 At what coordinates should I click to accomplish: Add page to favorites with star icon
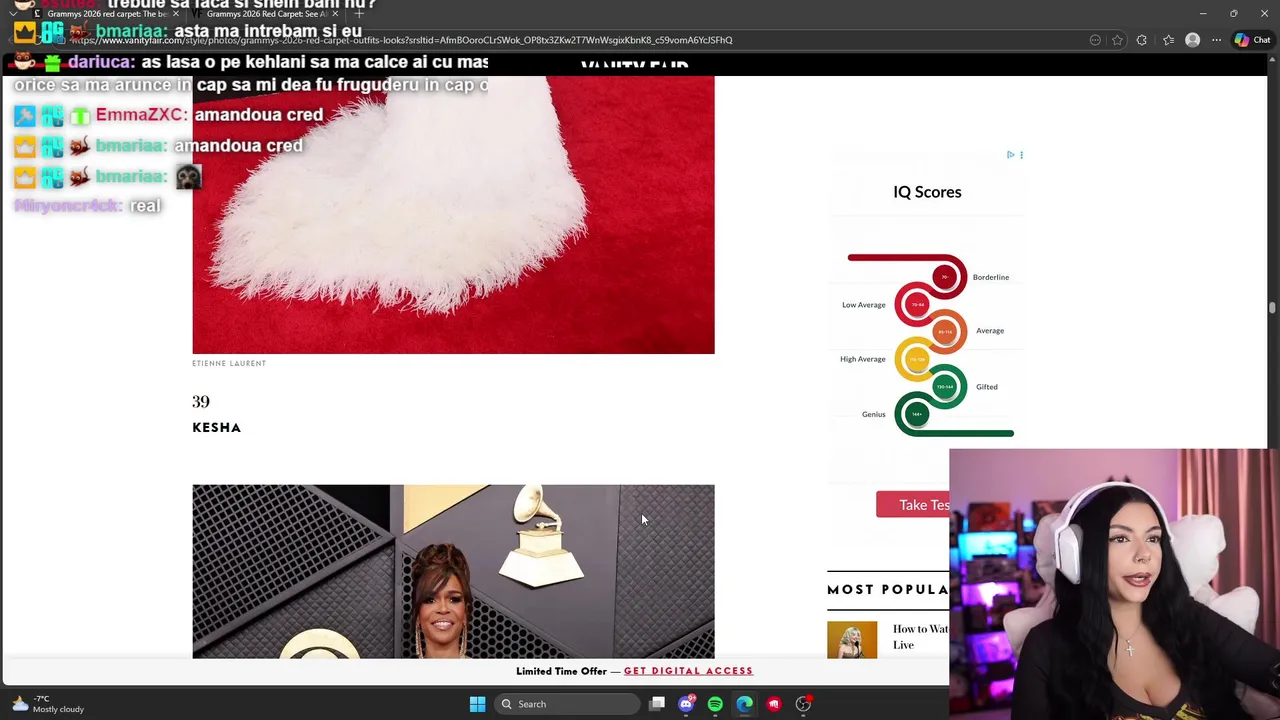pyautogui.click(x=1117, y=40)
